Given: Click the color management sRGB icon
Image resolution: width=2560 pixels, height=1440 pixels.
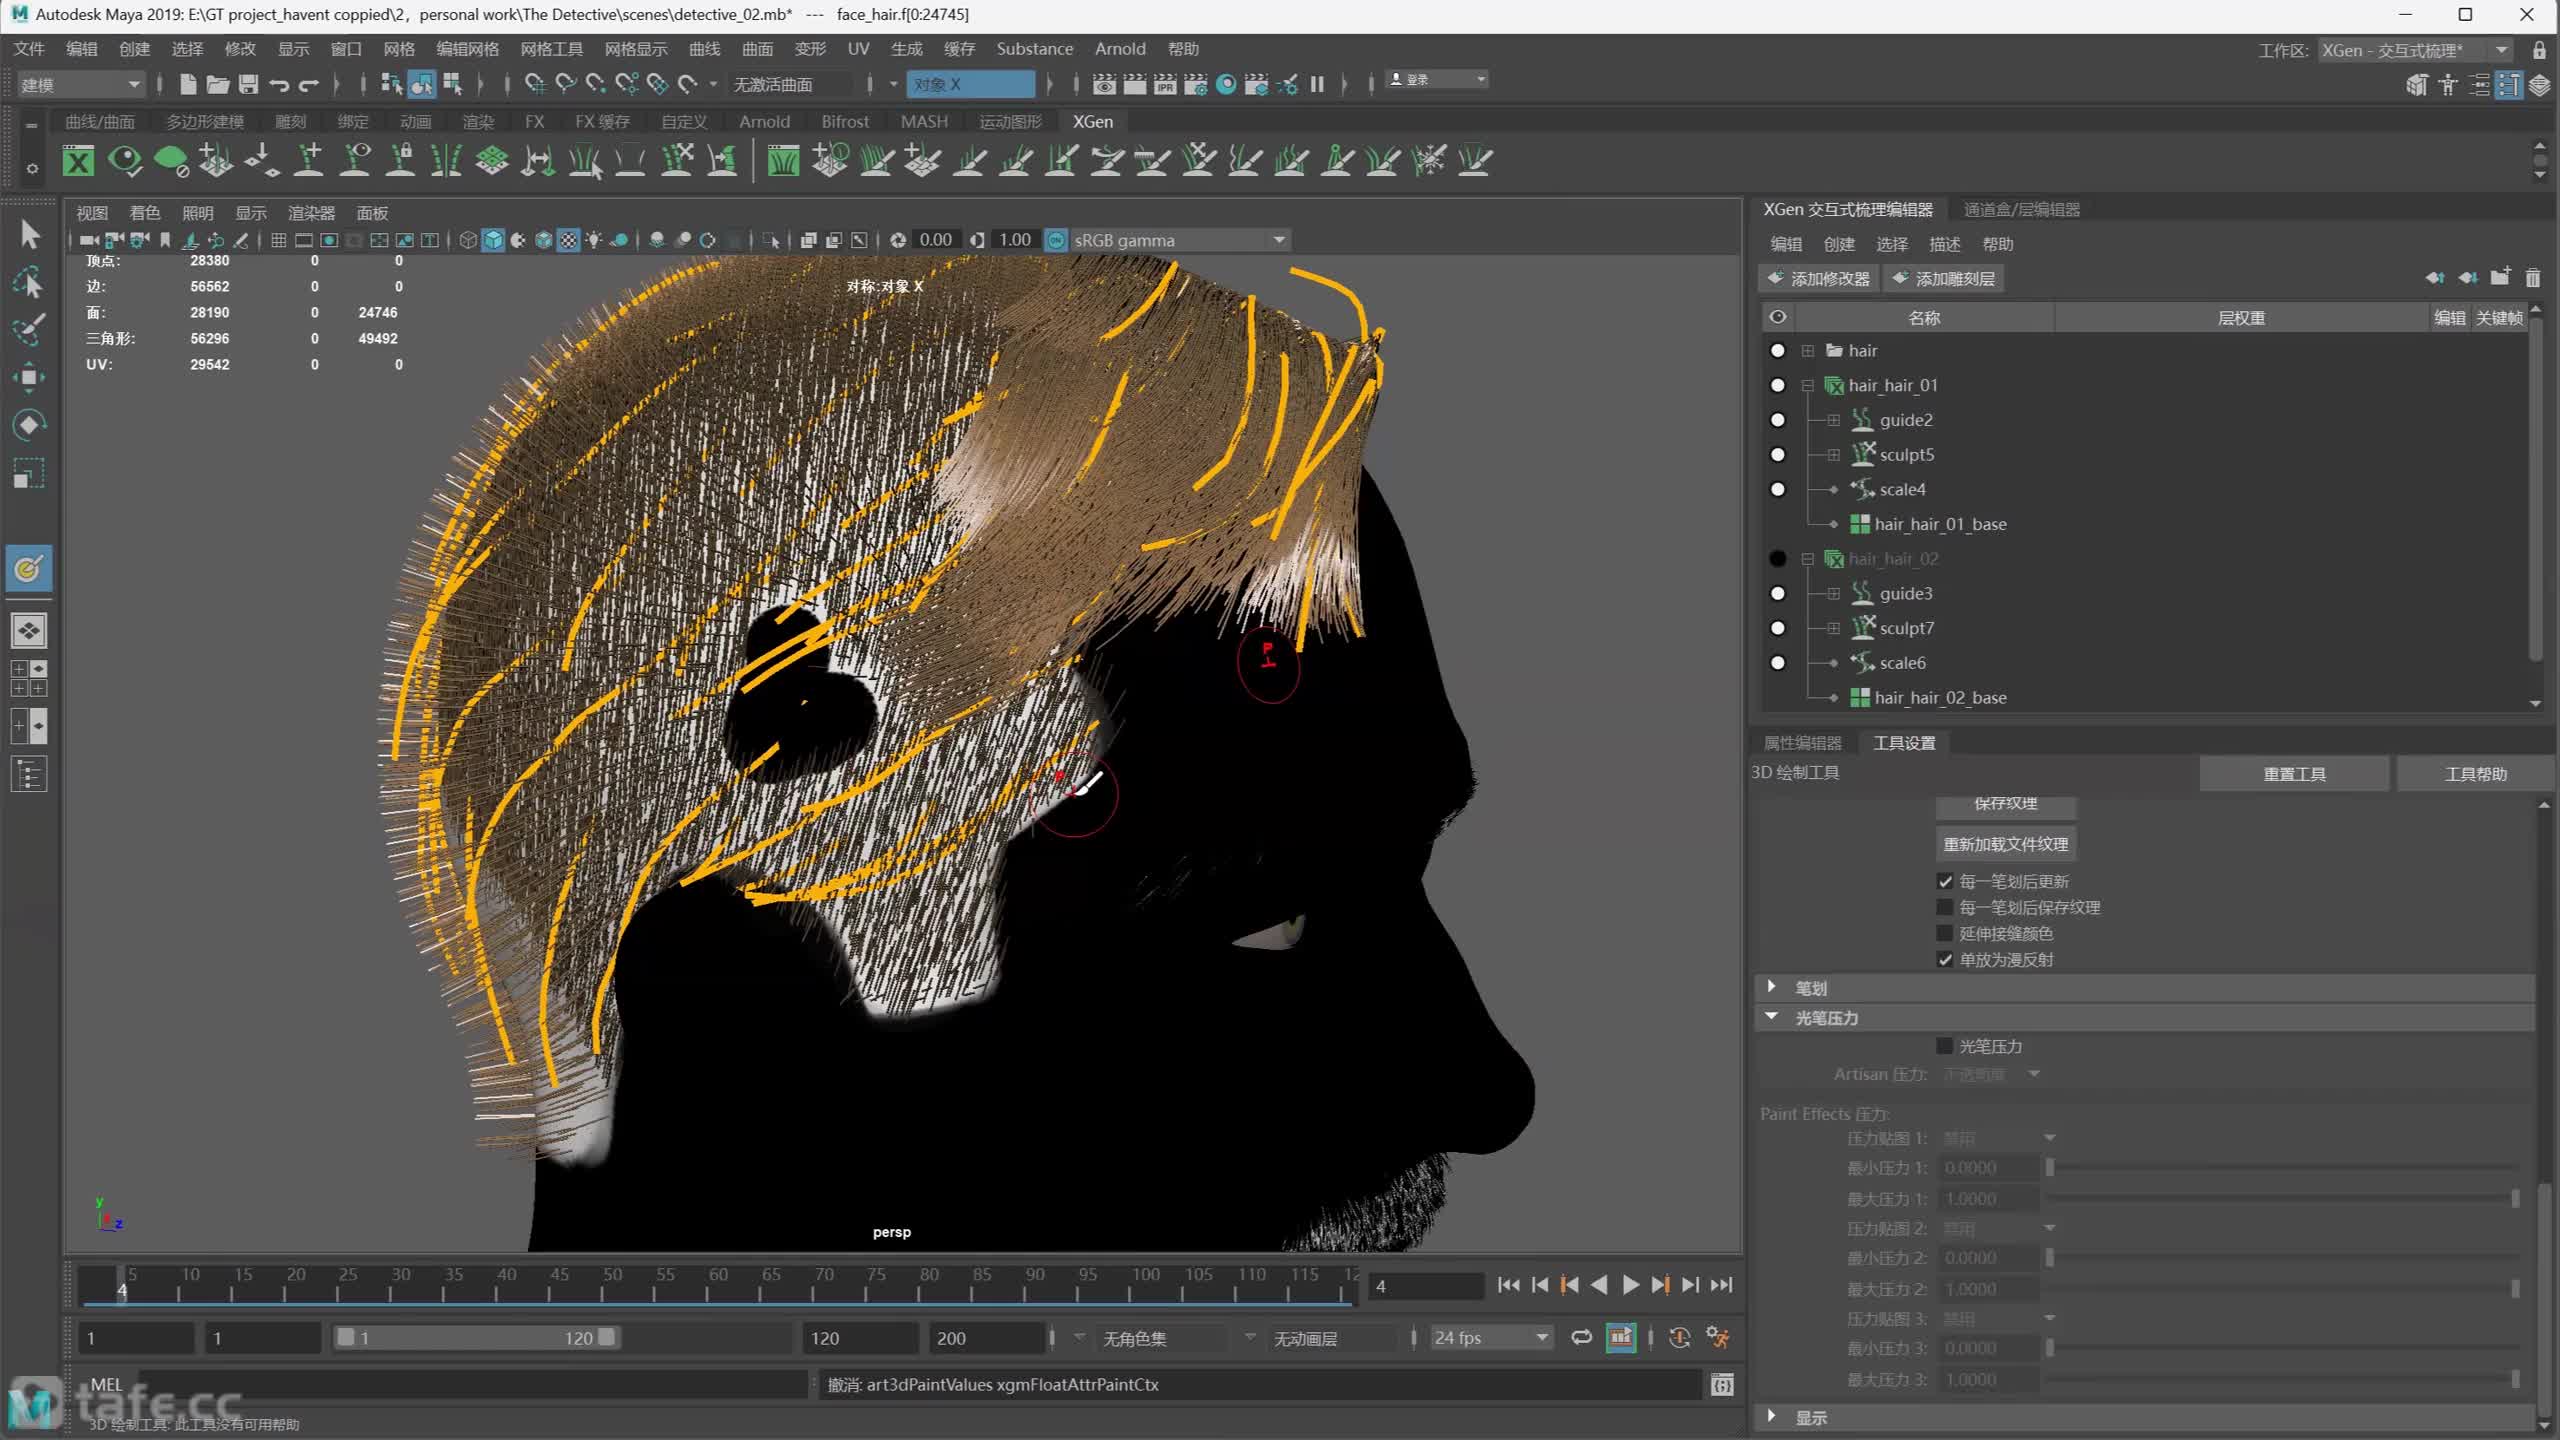Looking at the screenshot, I should (1056, 240).
